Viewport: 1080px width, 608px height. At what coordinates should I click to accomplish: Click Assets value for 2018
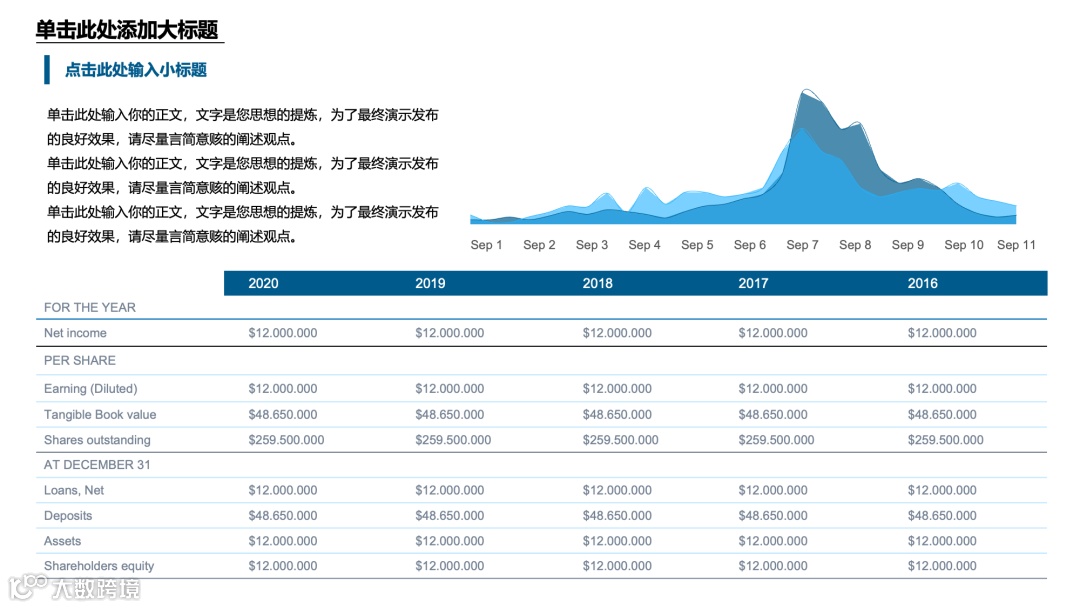tap(617, 541)
